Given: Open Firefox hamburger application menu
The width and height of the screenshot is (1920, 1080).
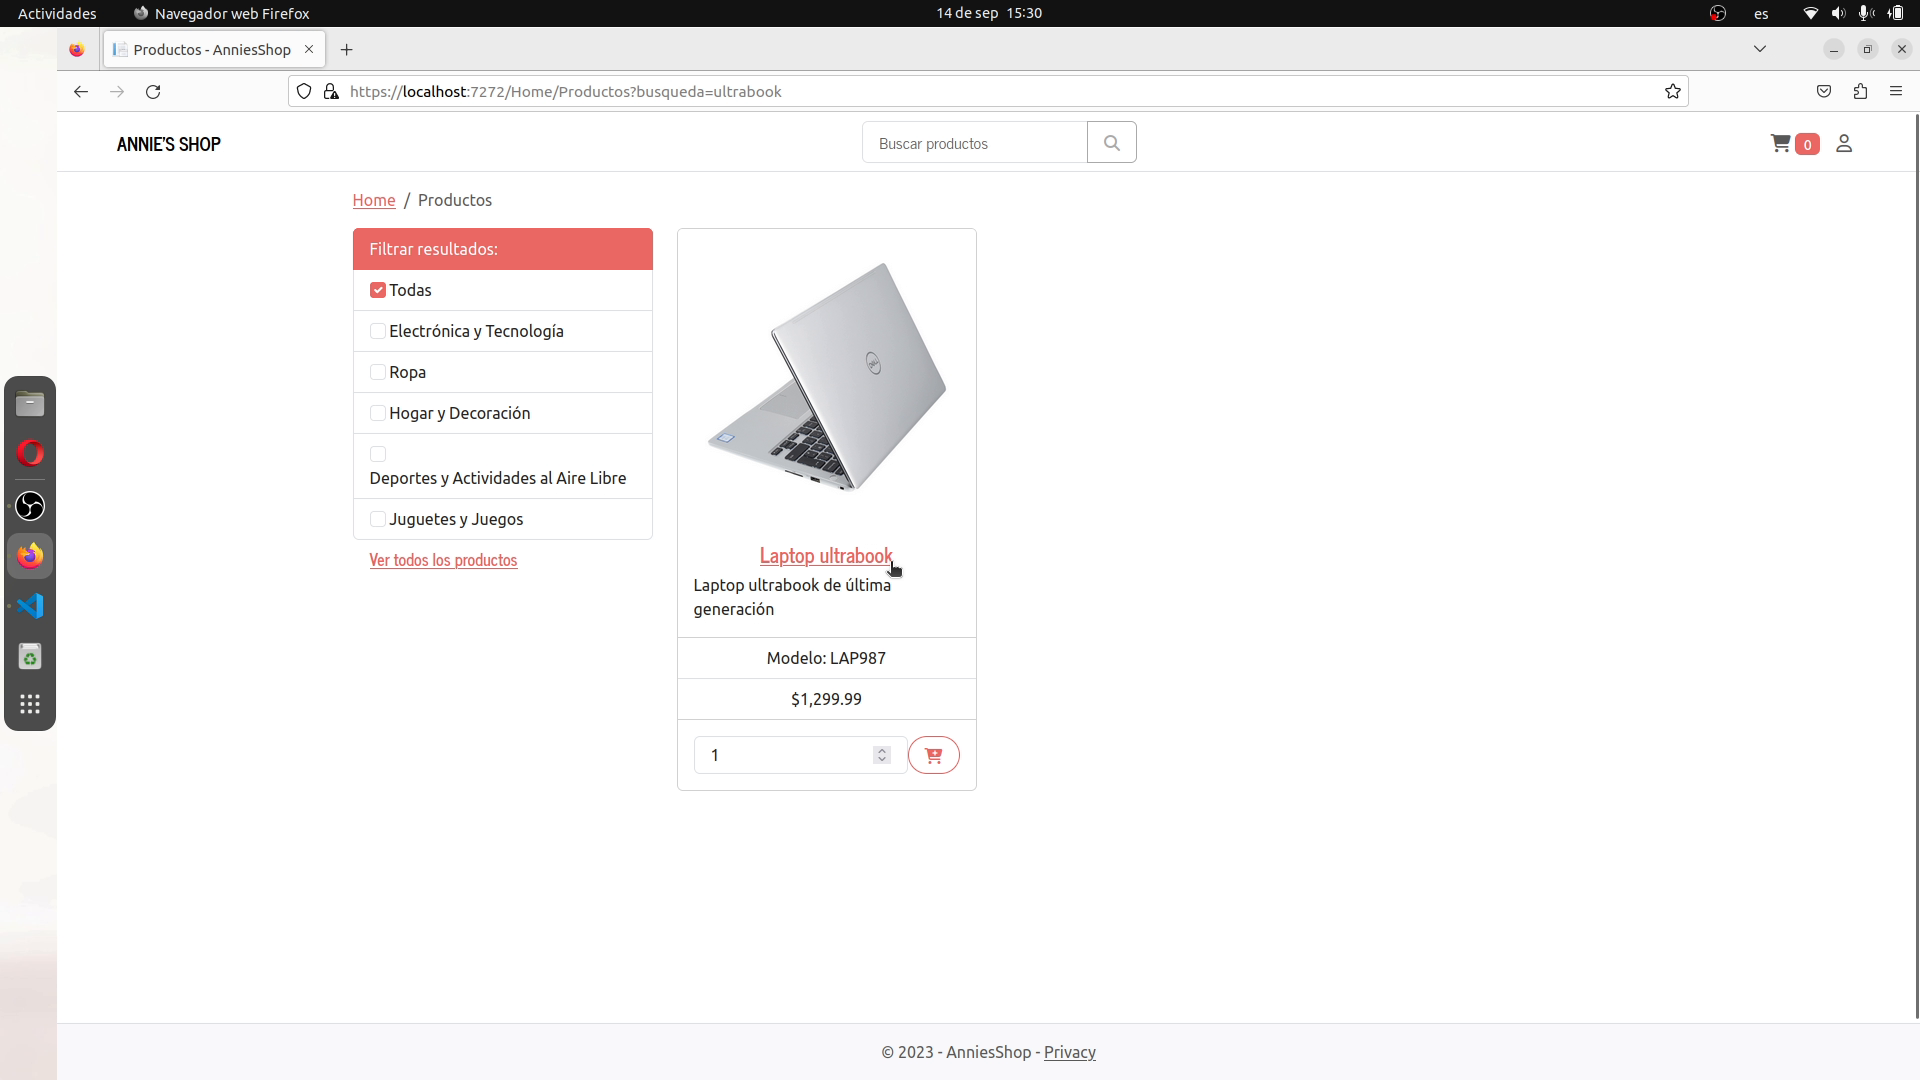Looking at the screenshot, I should pyautogui.click(x=1896, y=92).
